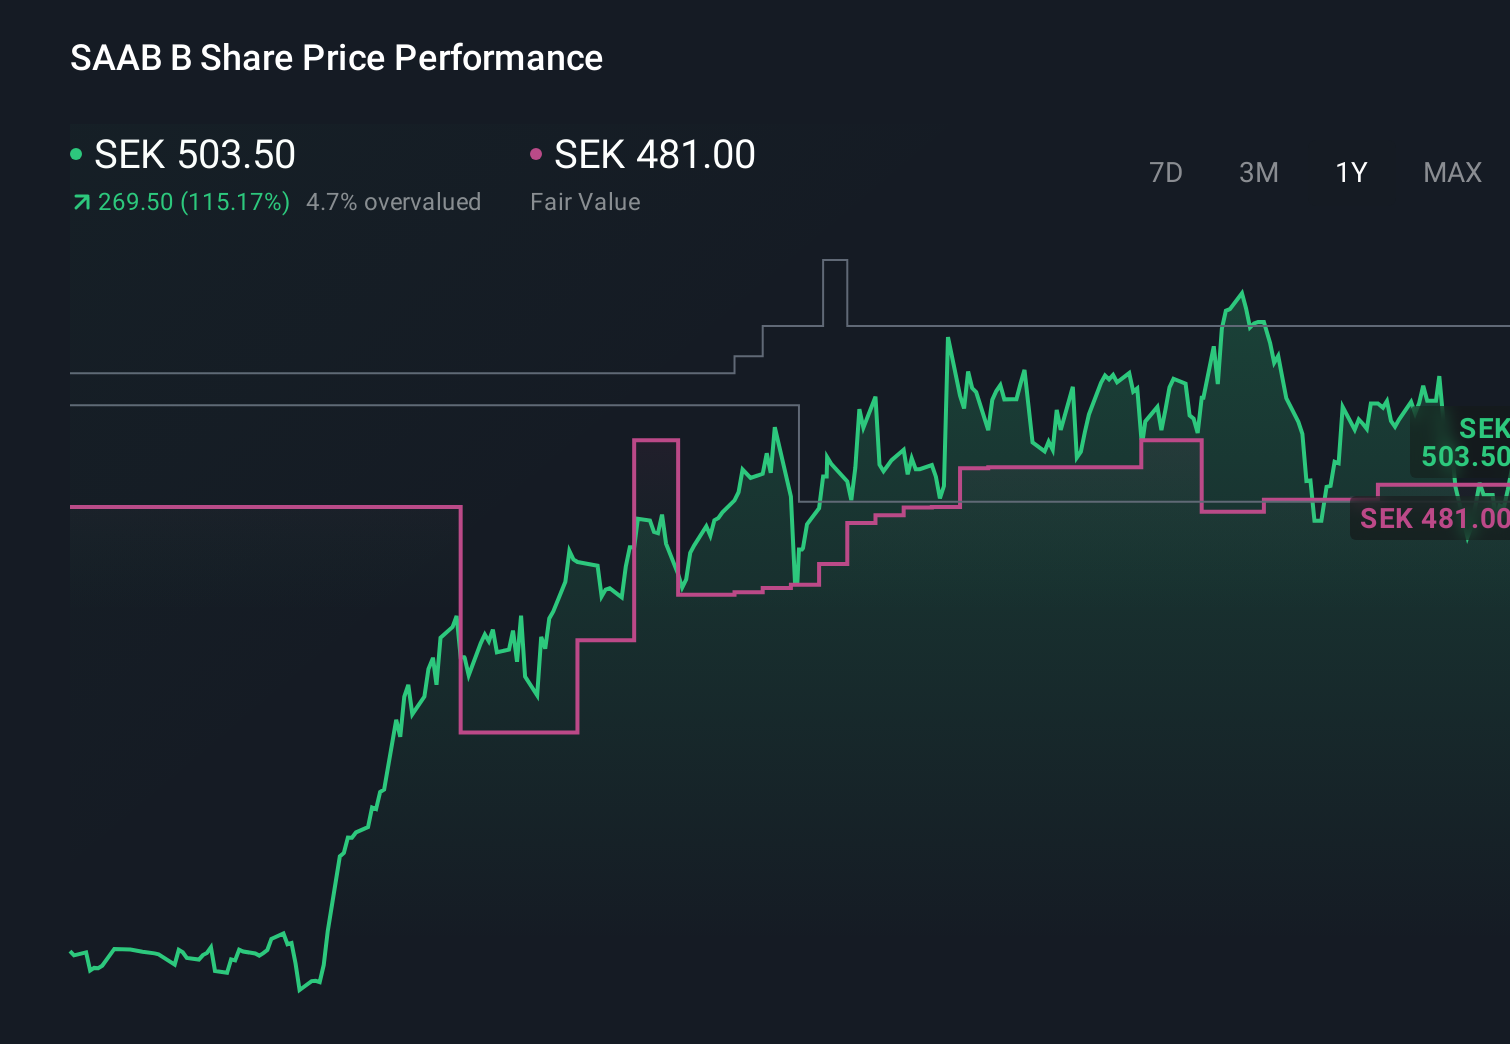
Task: Select the MAX time range
Action: point(1451,172)
